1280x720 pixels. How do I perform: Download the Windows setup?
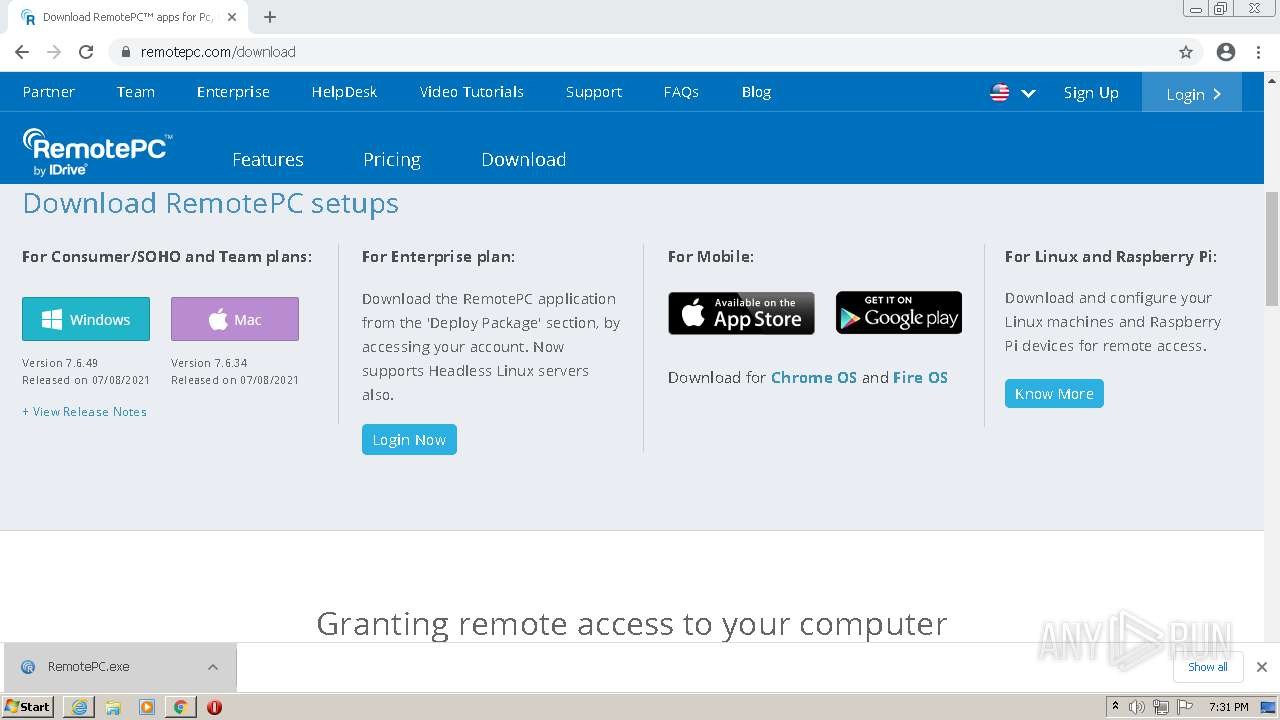coord(86,319)
